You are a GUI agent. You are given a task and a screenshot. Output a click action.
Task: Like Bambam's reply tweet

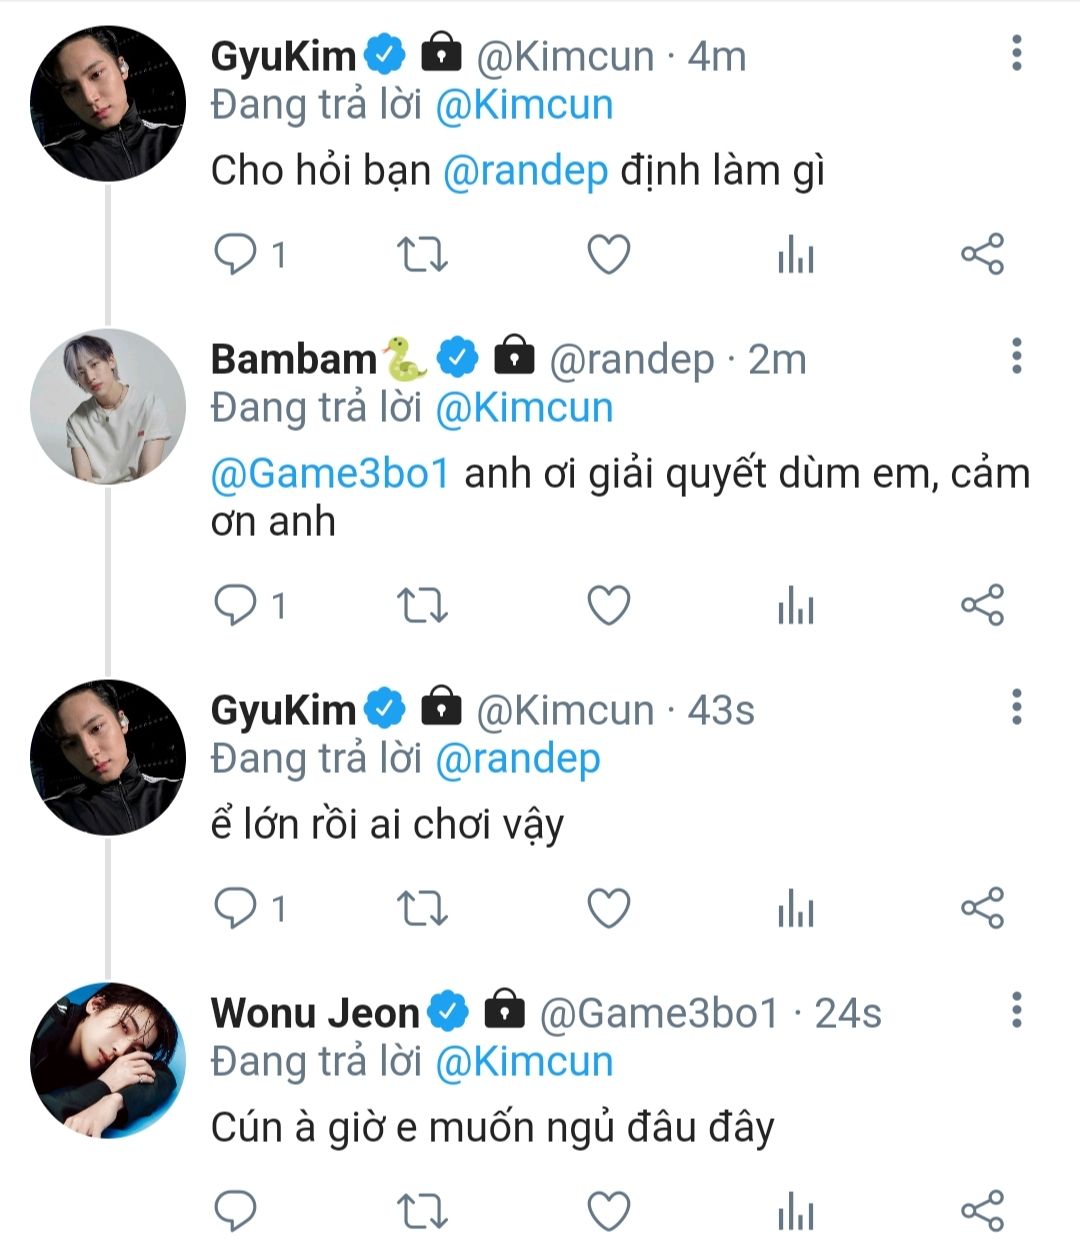[x=608, y=606]
